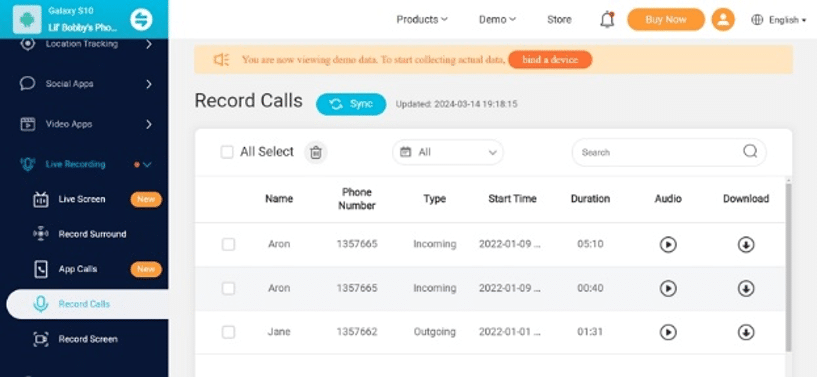Image resolution: width=818 pixels, height=377 pixels.
Task: Expand Video Apps chevron
Action: click(149, 124)
